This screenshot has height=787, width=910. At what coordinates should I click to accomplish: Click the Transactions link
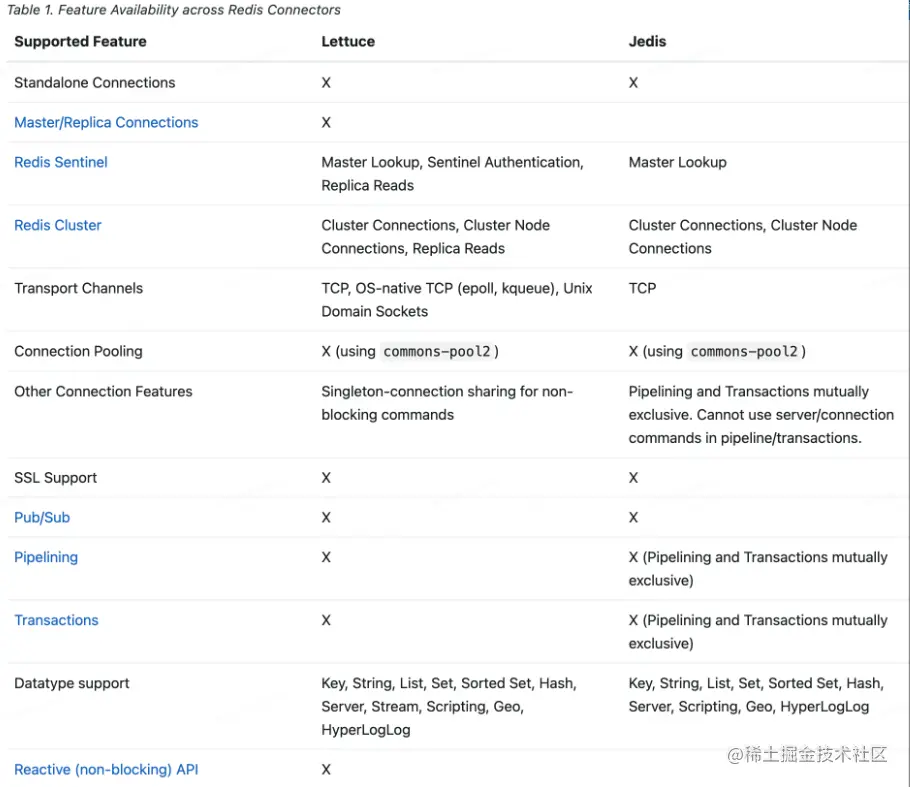56,620
